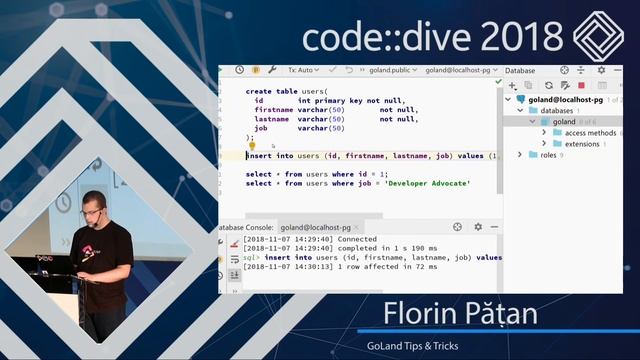Click the editor horizontal scrollbar
The height and width of the screenshot is (360, 640).
pyautogui.click(x=313, y=215)
